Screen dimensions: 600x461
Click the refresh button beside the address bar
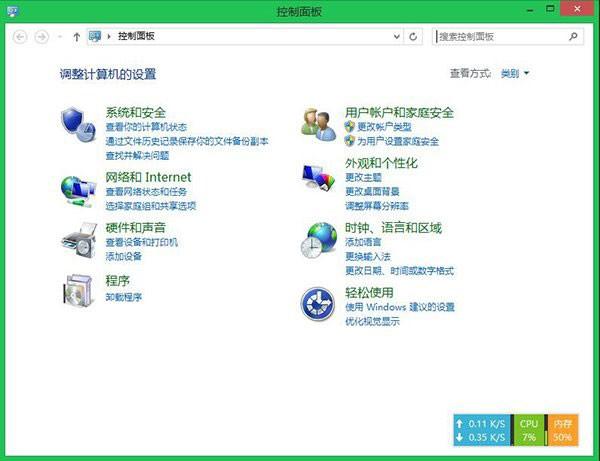coord(413,37)
